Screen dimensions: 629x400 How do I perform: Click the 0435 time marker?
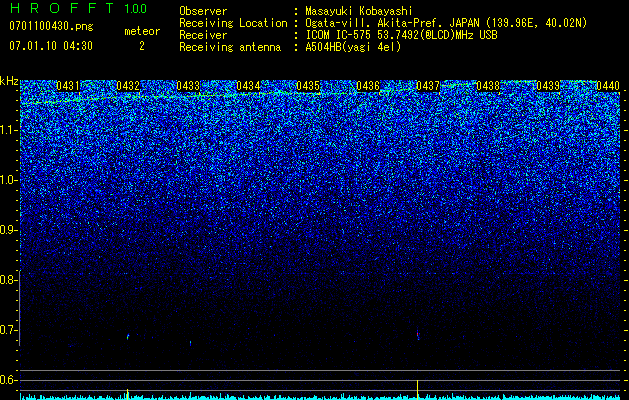click(x=308, y=86)
